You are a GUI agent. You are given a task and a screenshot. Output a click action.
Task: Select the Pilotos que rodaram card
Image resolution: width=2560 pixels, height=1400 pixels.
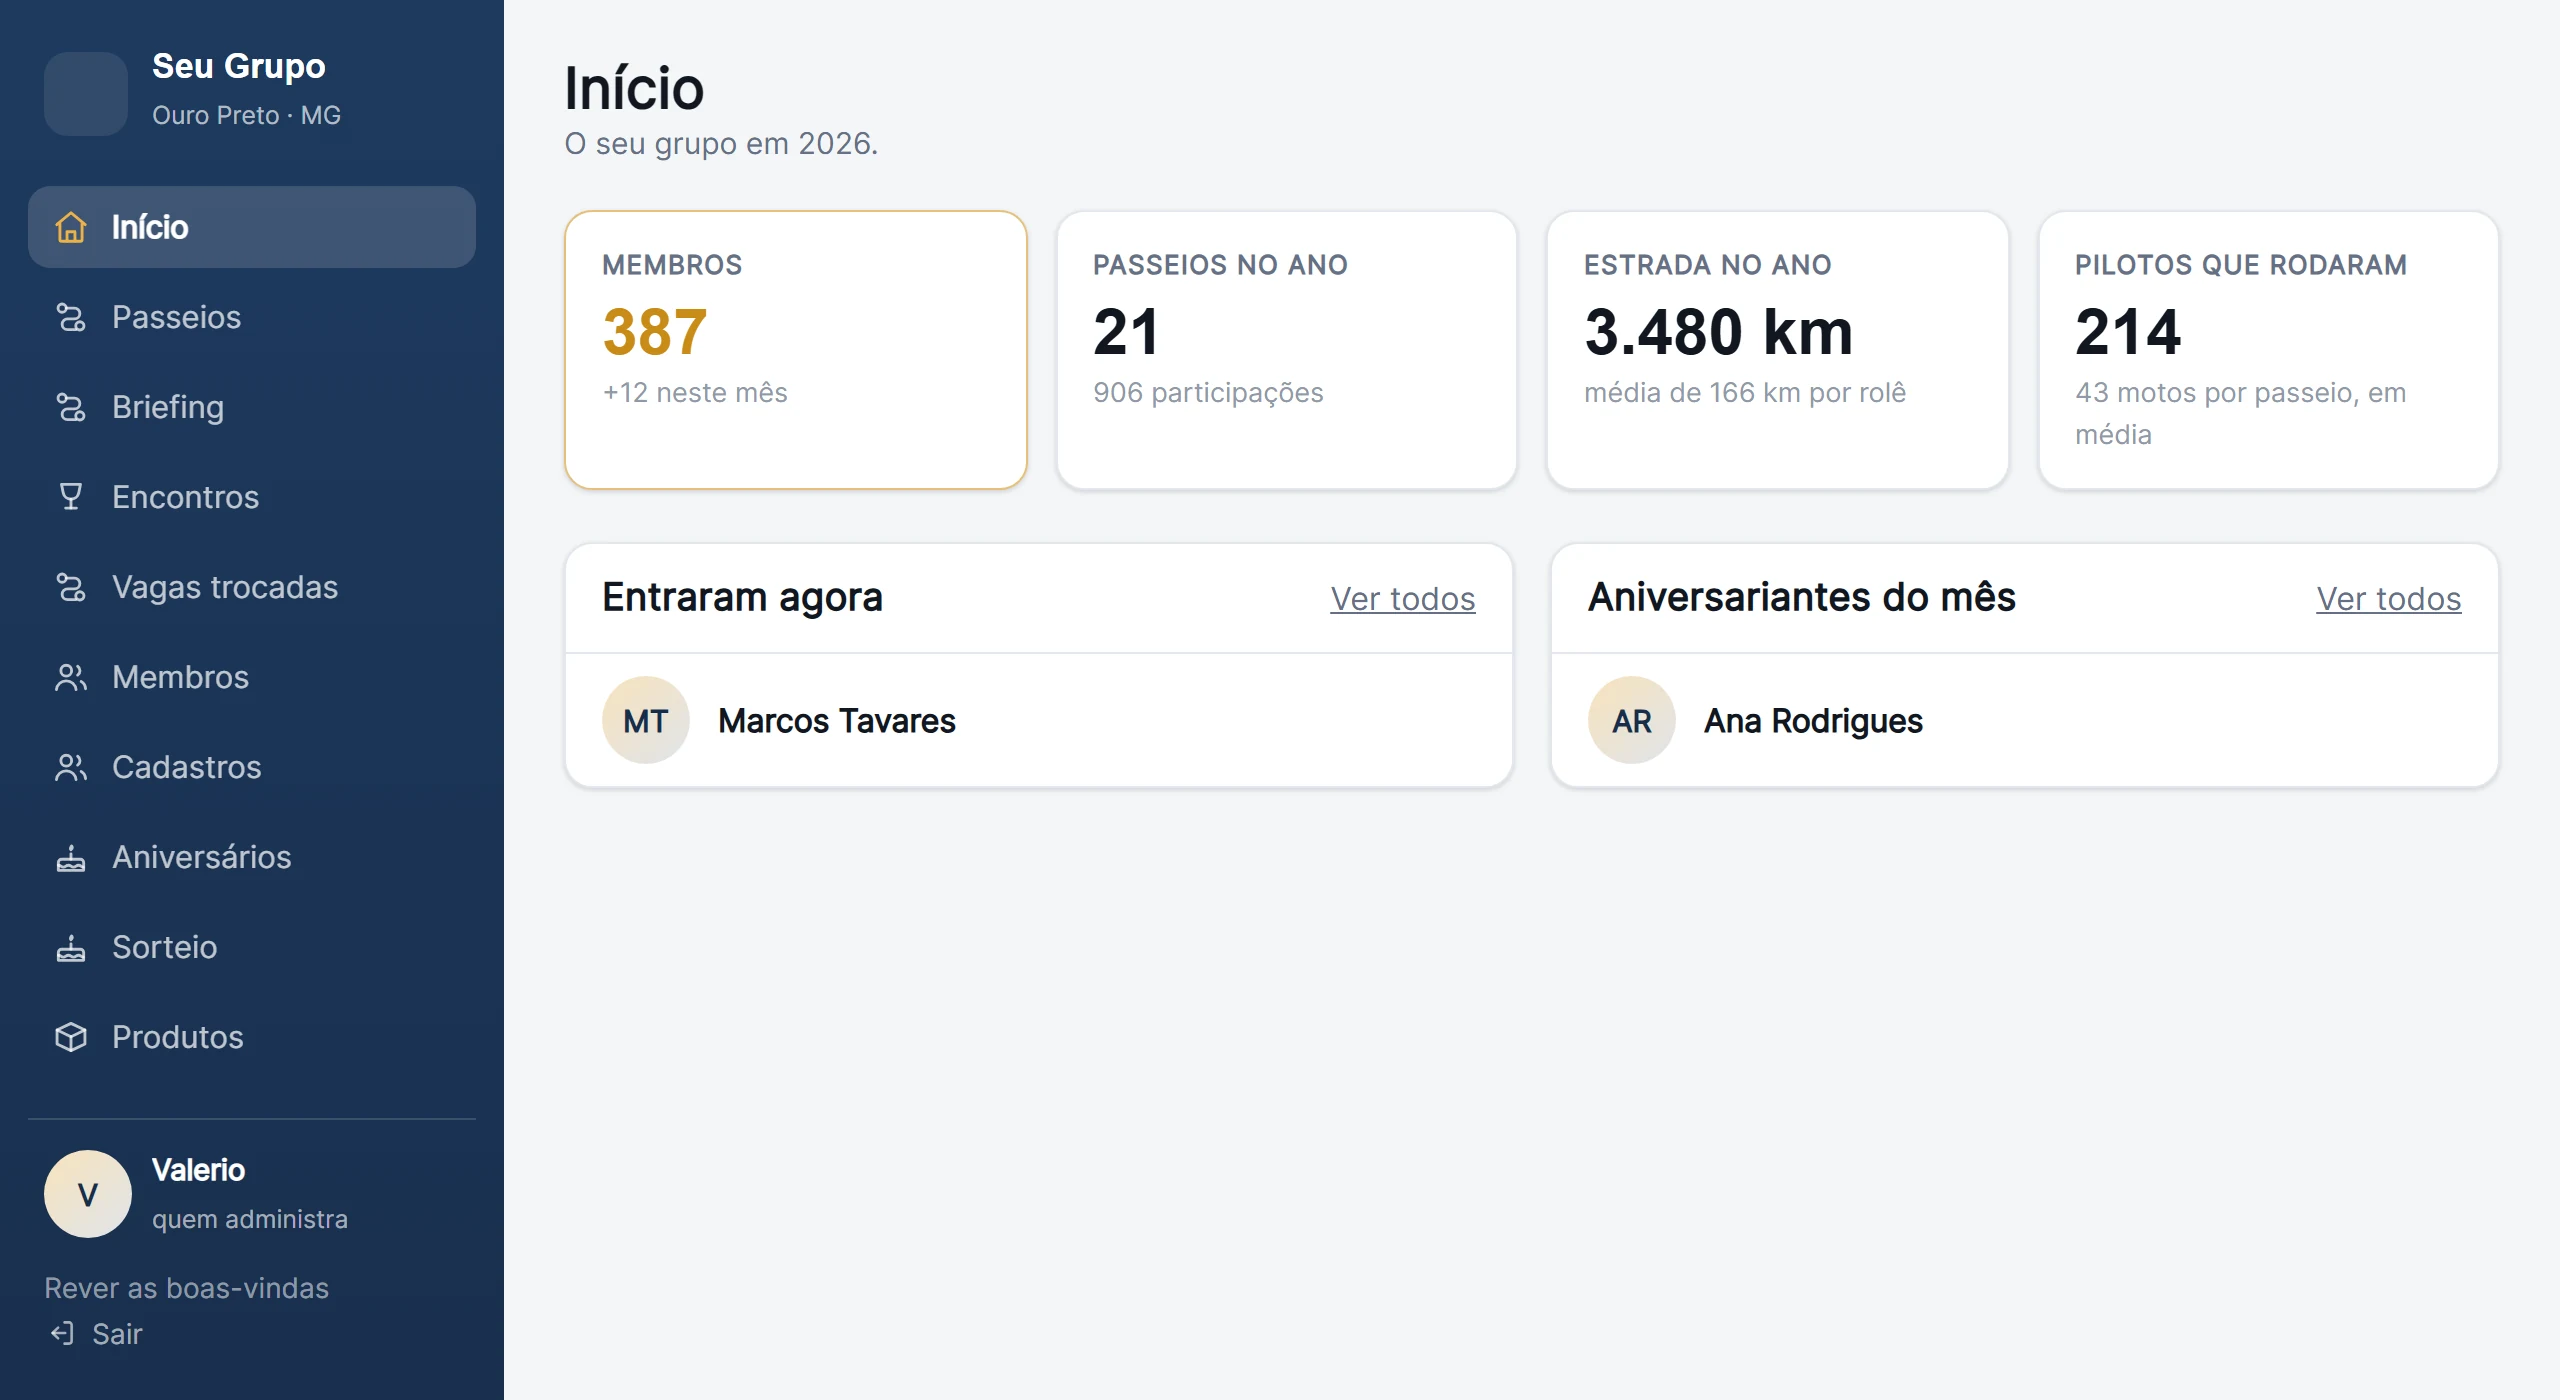point(2269,350)
